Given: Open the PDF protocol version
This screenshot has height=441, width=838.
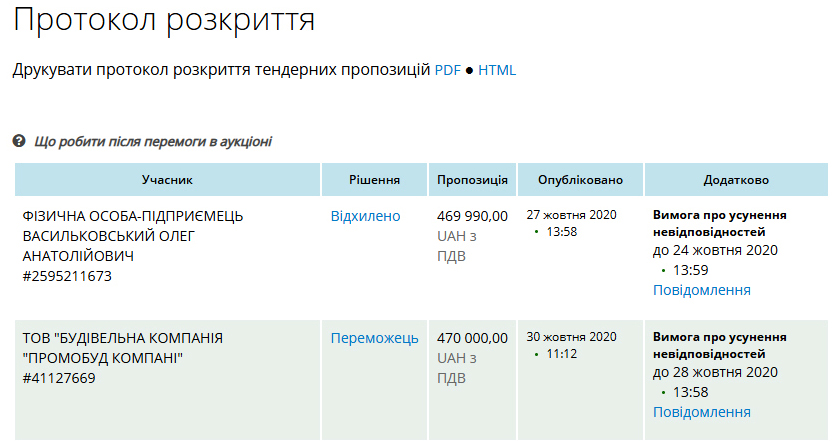Looking at the screenshot, I should click(x=446, y=70).
